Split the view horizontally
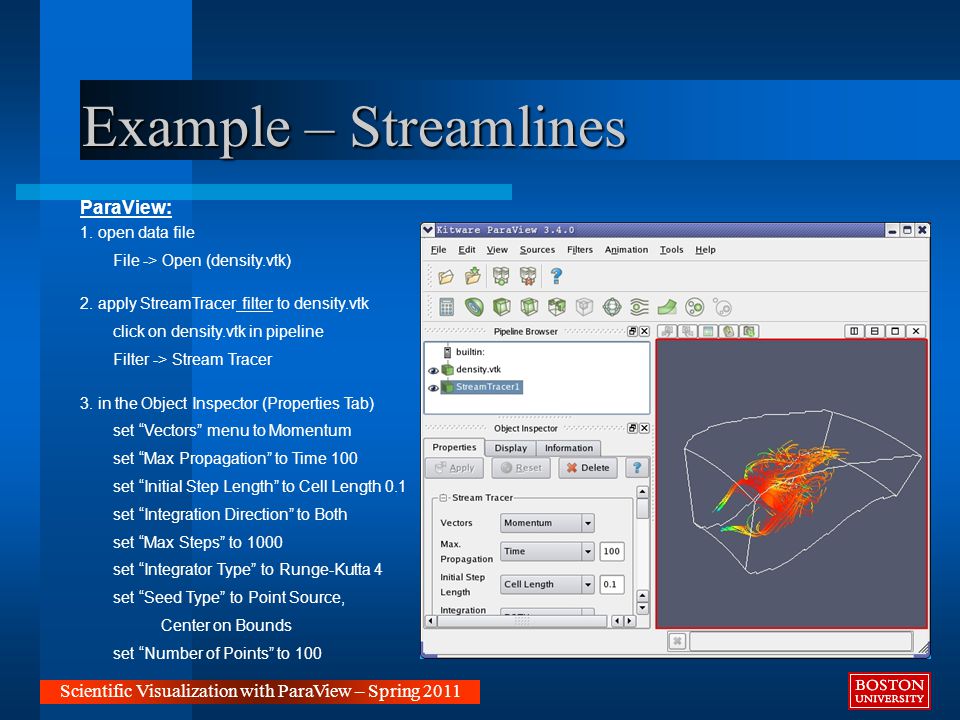Viewport: 960px width, 720px height. pyautogui.click(x=854, y=331)
